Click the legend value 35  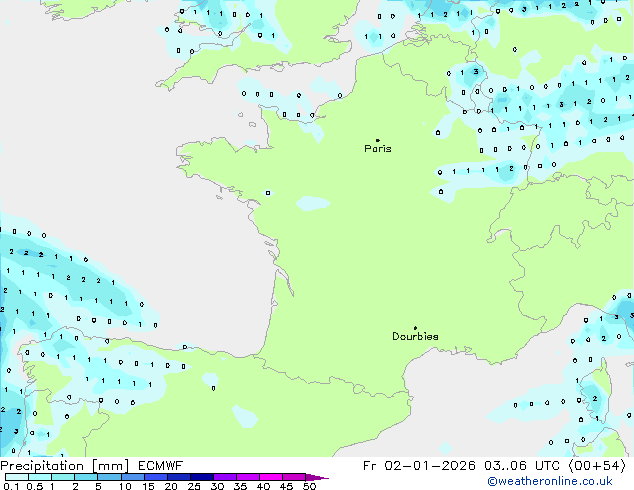pyautogui.click(x=240, y=486)
